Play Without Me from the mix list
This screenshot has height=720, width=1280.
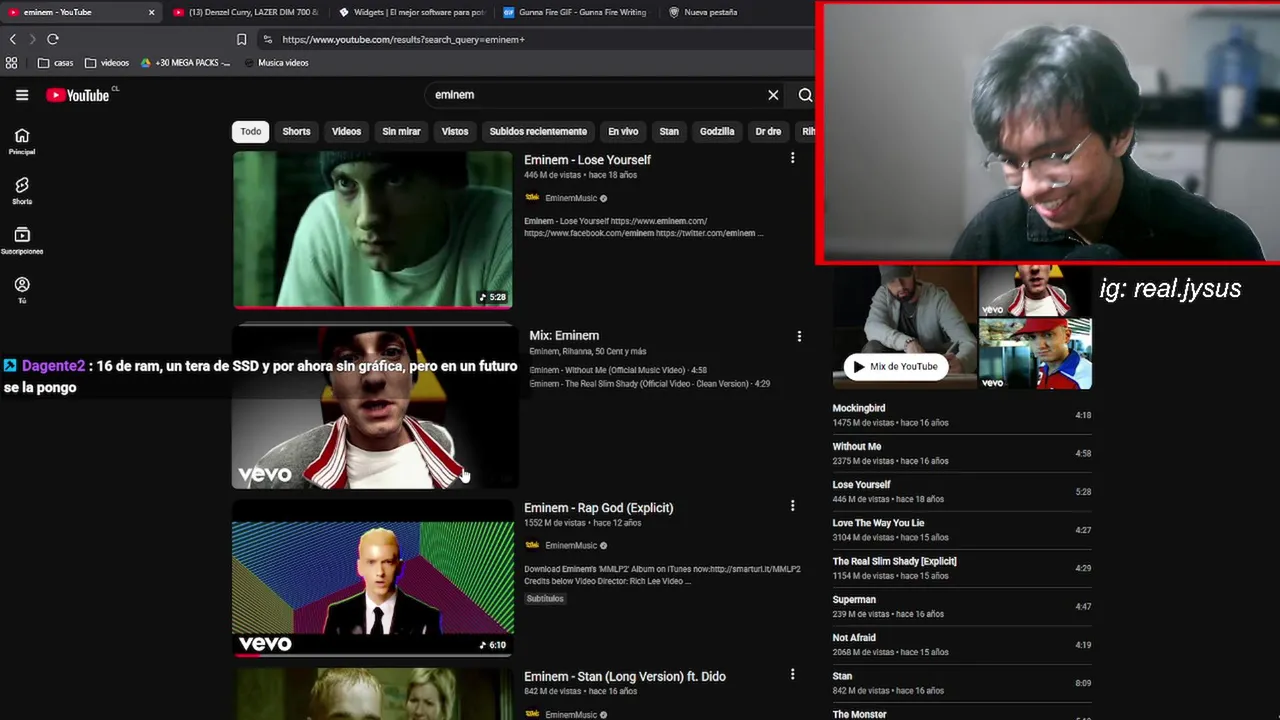tap(962, 453)
